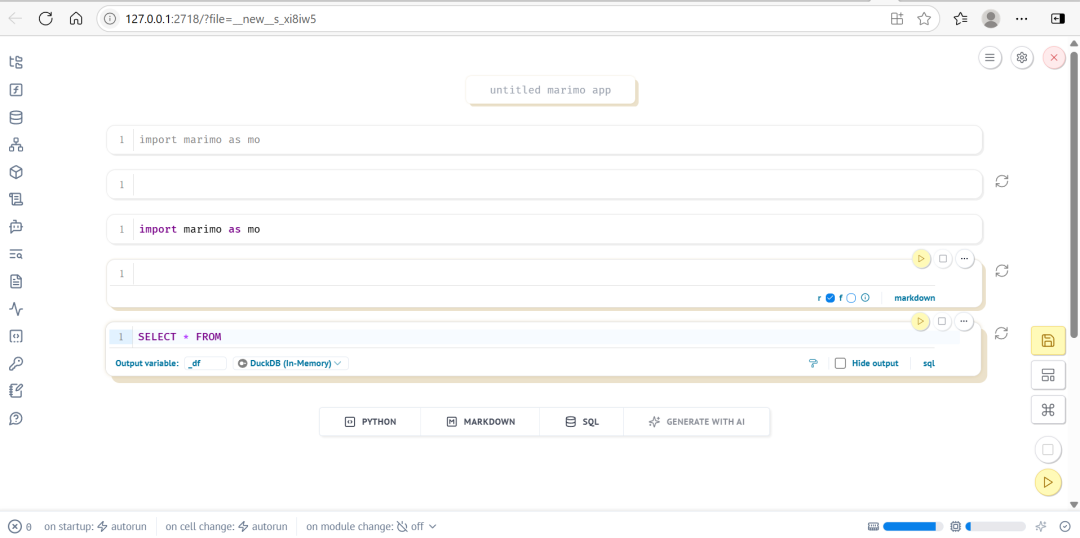The height and width of the screenshot is (538, 1080).
Task: Open the tracing activity icon in sidebar
Action: [16, 309]
